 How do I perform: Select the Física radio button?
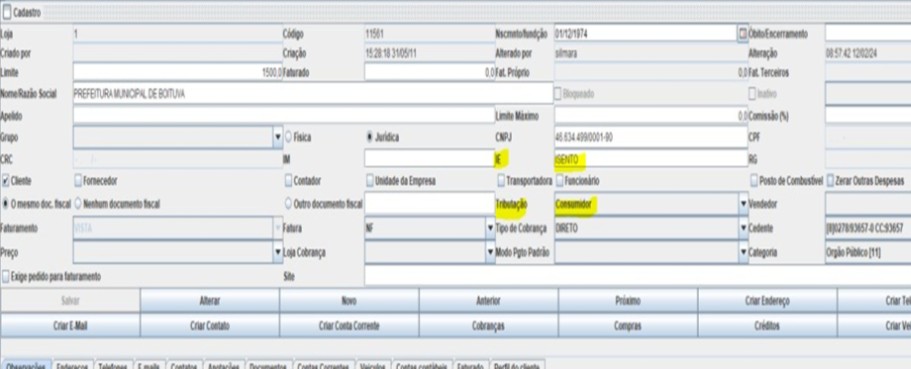[288, 138]
